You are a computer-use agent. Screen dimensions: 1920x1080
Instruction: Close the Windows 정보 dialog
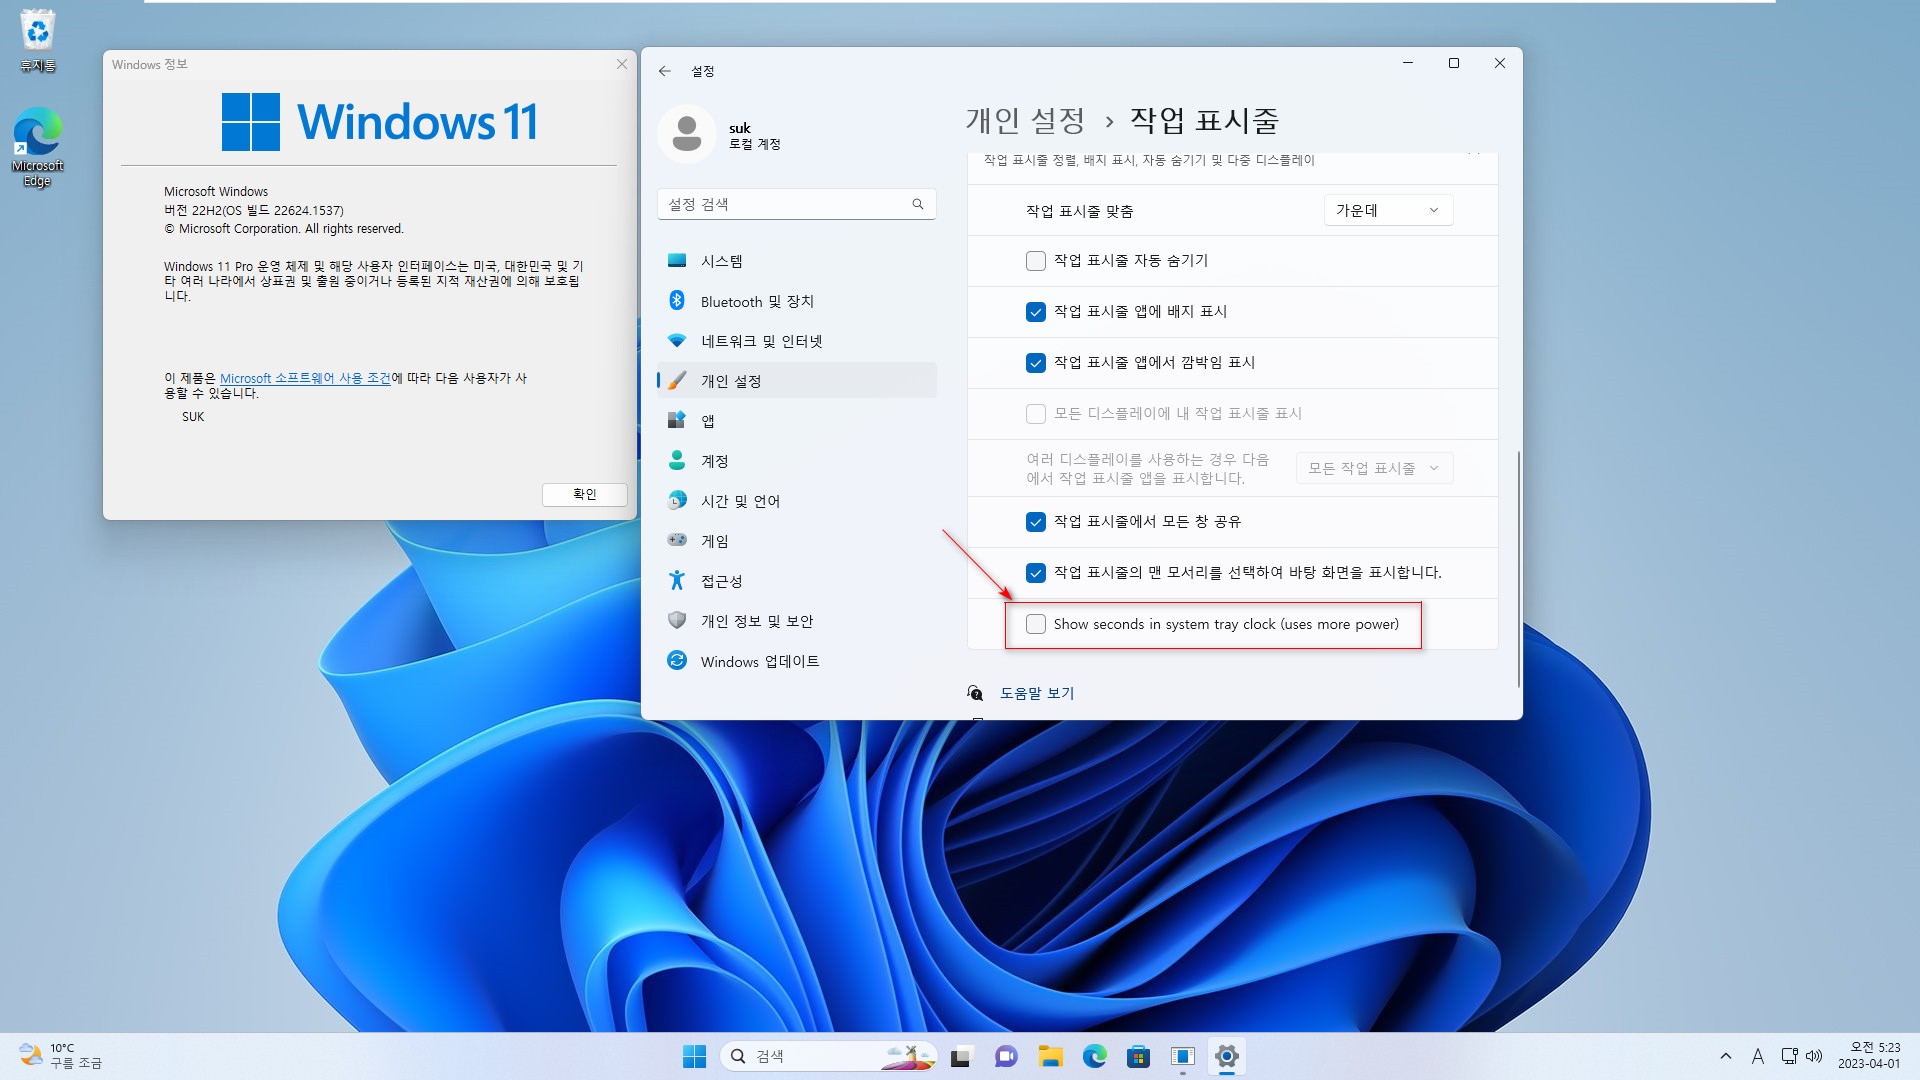pyautogui.click(x=622, y=64)
